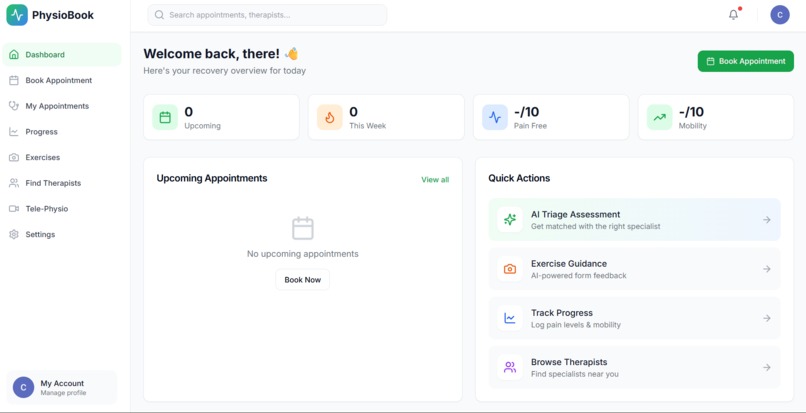Click the This Week stat card
Image resolution: width=806 pixels, height=413 pixels.
point(386,117)
